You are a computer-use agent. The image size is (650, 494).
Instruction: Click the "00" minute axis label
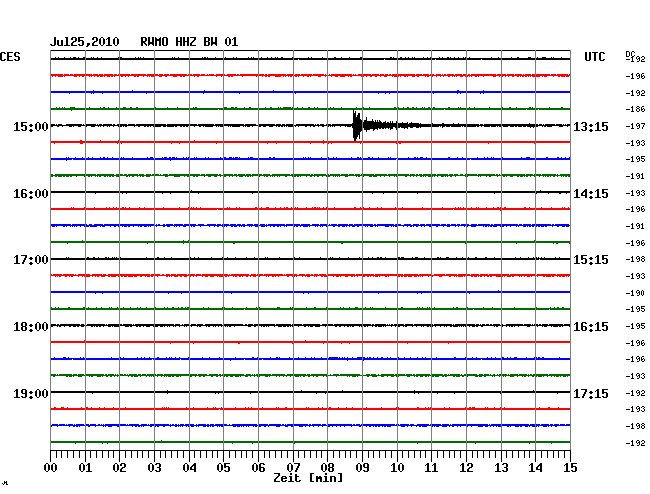tap(51, 468)
